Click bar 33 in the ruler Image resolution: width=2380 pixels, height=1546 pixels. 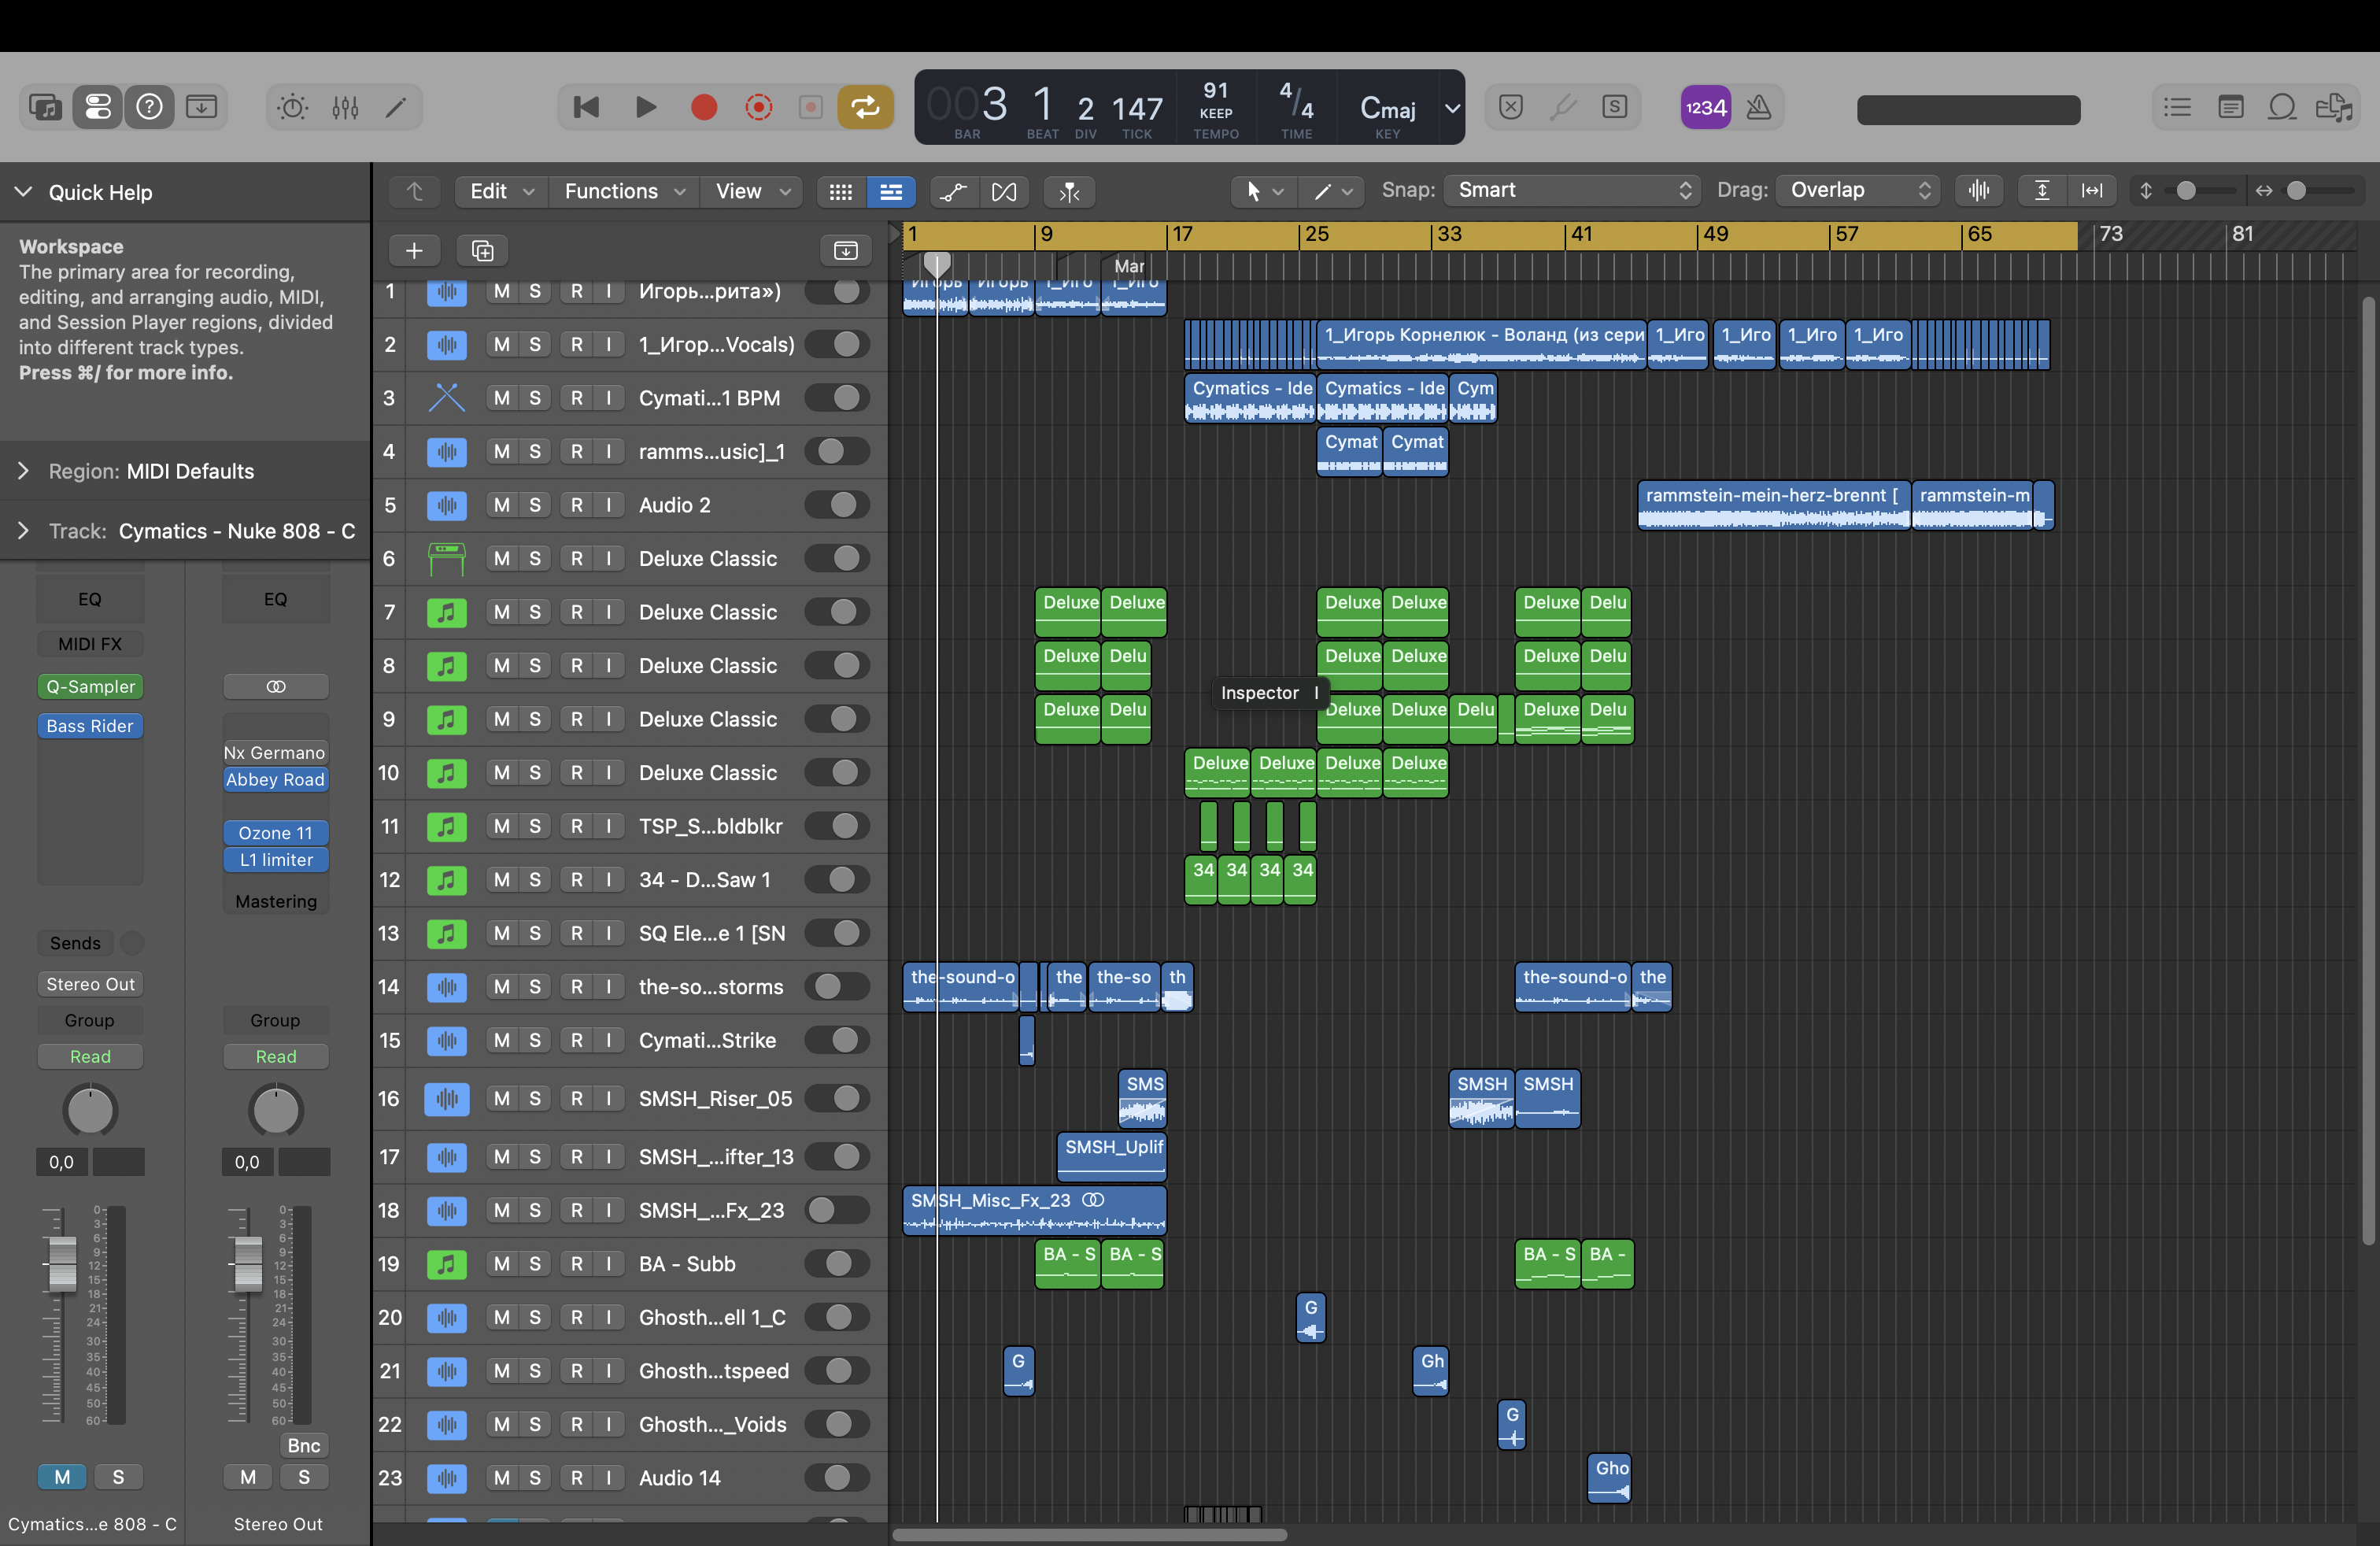(1449, 234)
